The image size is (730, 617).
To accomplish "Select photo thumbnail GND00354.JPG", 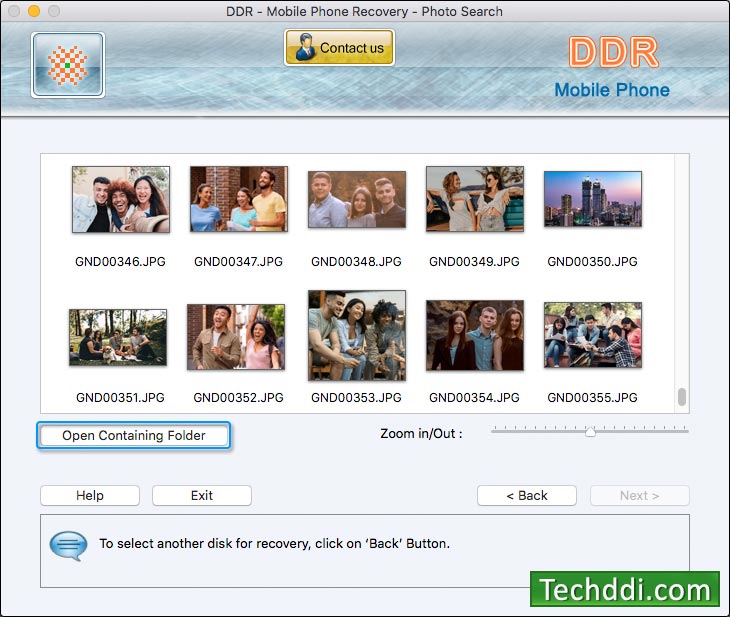I will (x=475, y=335).
